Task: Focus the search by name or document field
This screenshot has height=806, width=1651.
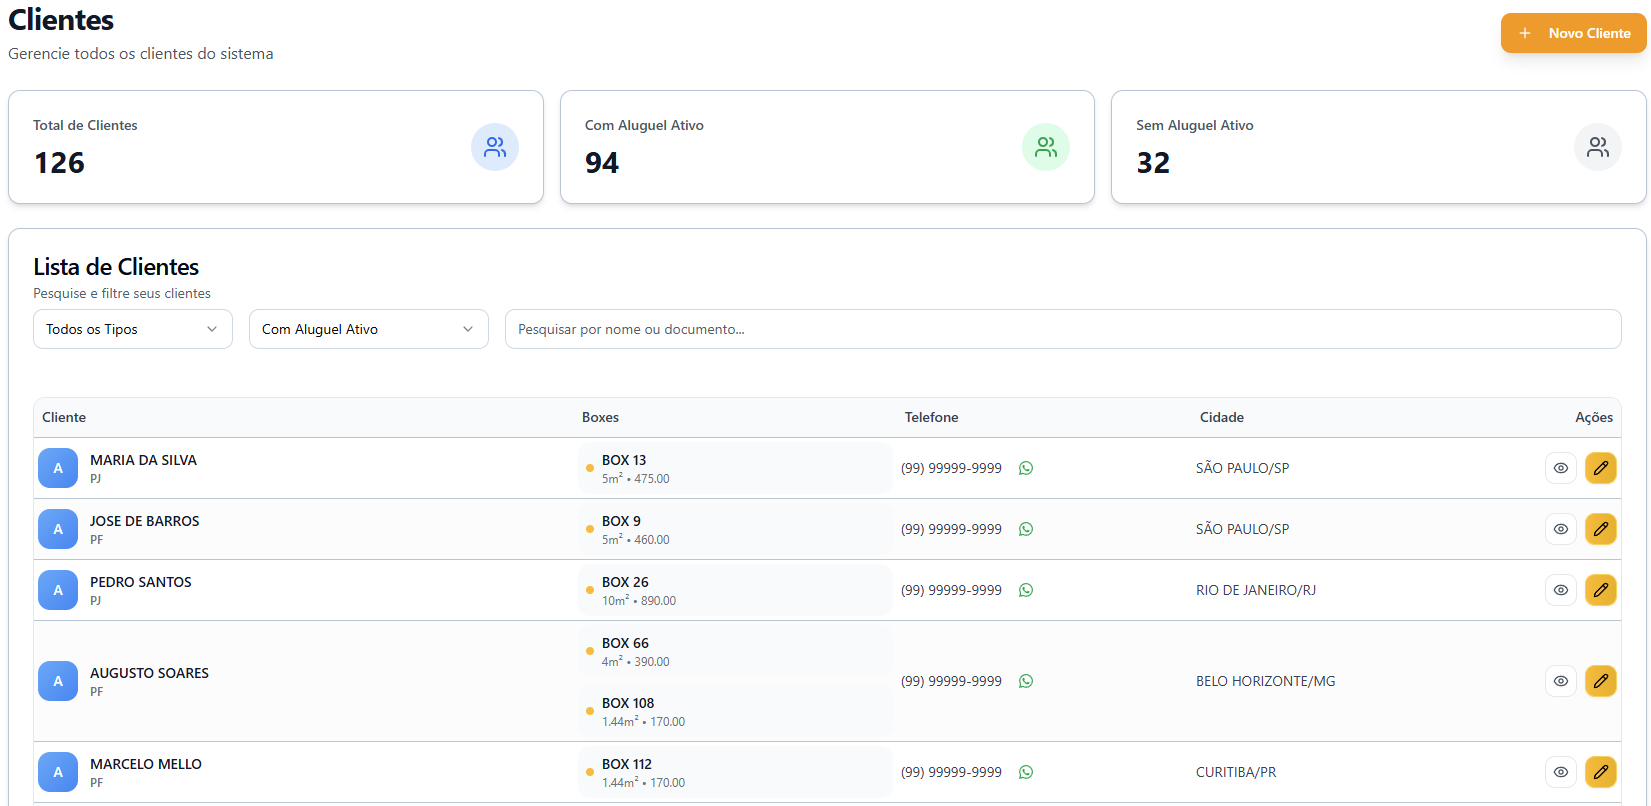Action: coord(1062,329)
